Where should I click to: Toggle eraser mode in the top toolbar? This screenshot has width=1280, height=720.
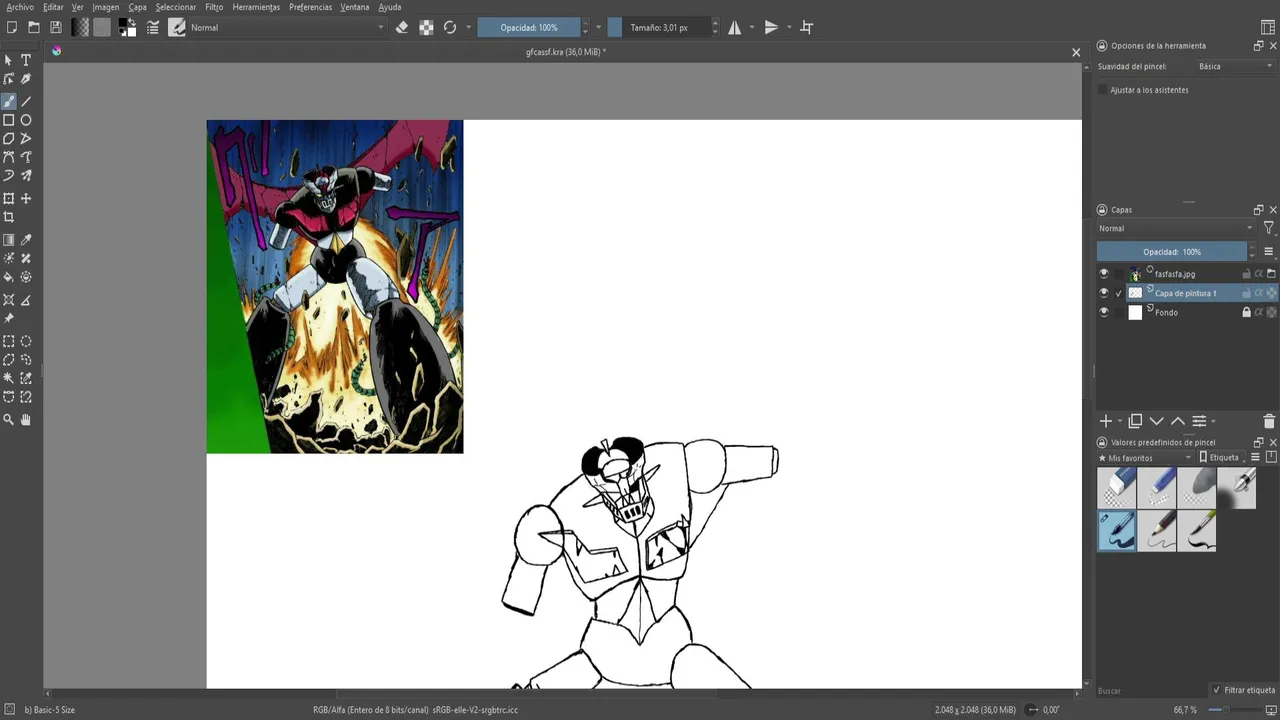coord(402,28)
